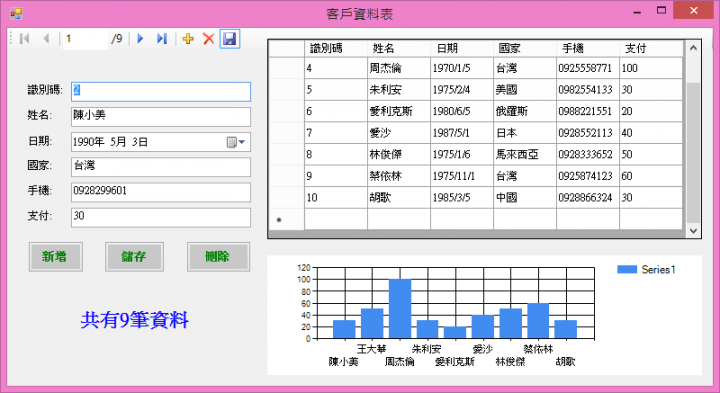Click the 手機 field with 0928299601

[161, 192]
